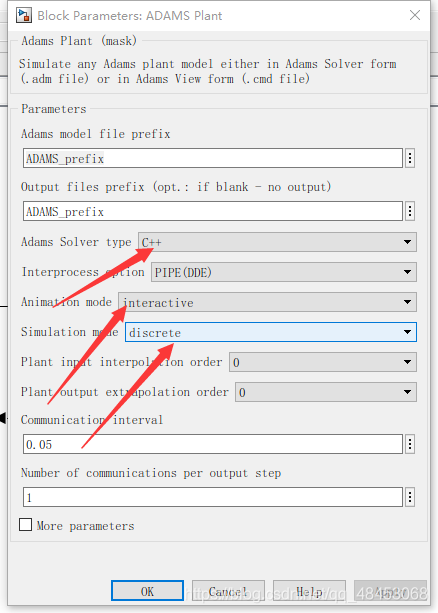Focus the Output files prefix text field
This screenshot has height=613, width=438.
[213, 212]
